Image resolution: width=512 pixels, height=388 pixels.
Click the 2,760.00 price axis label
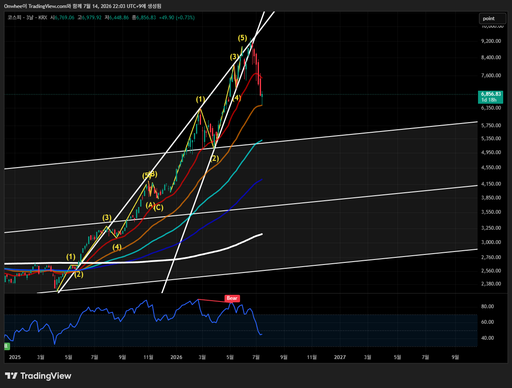point(491,257)
